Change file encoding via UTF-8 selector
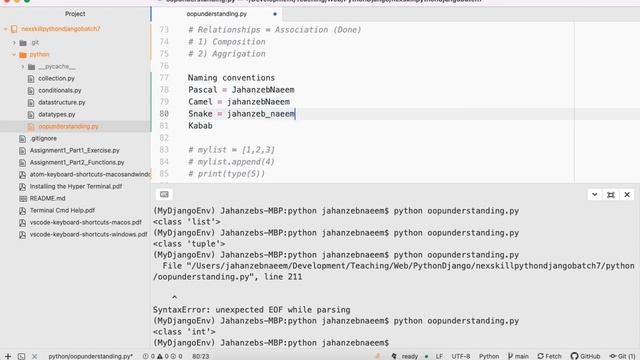This screenshot has width=640, height=360. point(461,356)
